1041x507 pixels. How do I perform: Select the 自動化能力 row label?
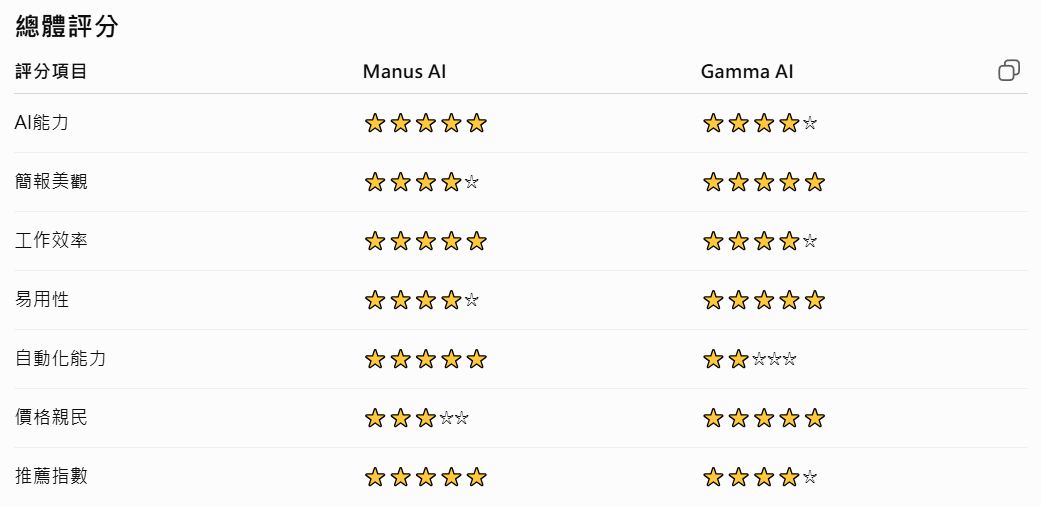click(x=60, y=359)
